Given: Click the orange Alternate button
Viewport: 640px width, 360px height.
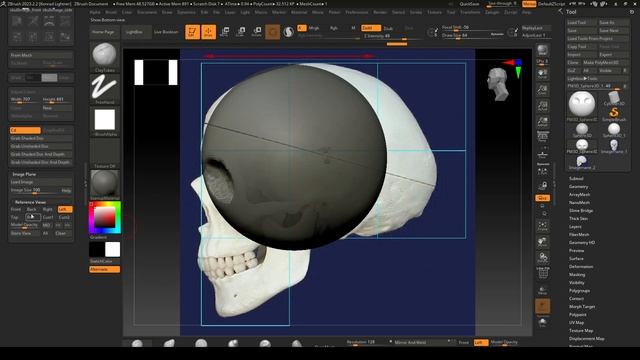Looking at the screenshot, I should pyautogui.click(x=104, y=269).
